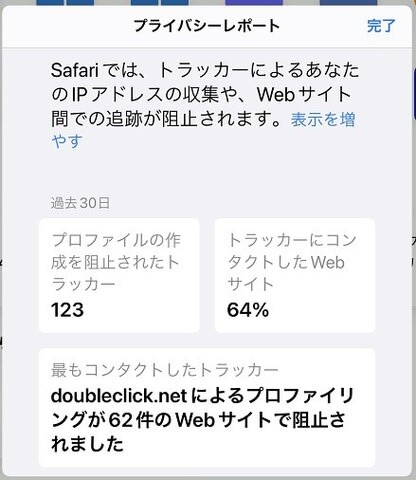Click the rightmost dark blue tab above sheet
Image resolution: width=416 pixels, height=480 pixels.
(x=348, y=3)
